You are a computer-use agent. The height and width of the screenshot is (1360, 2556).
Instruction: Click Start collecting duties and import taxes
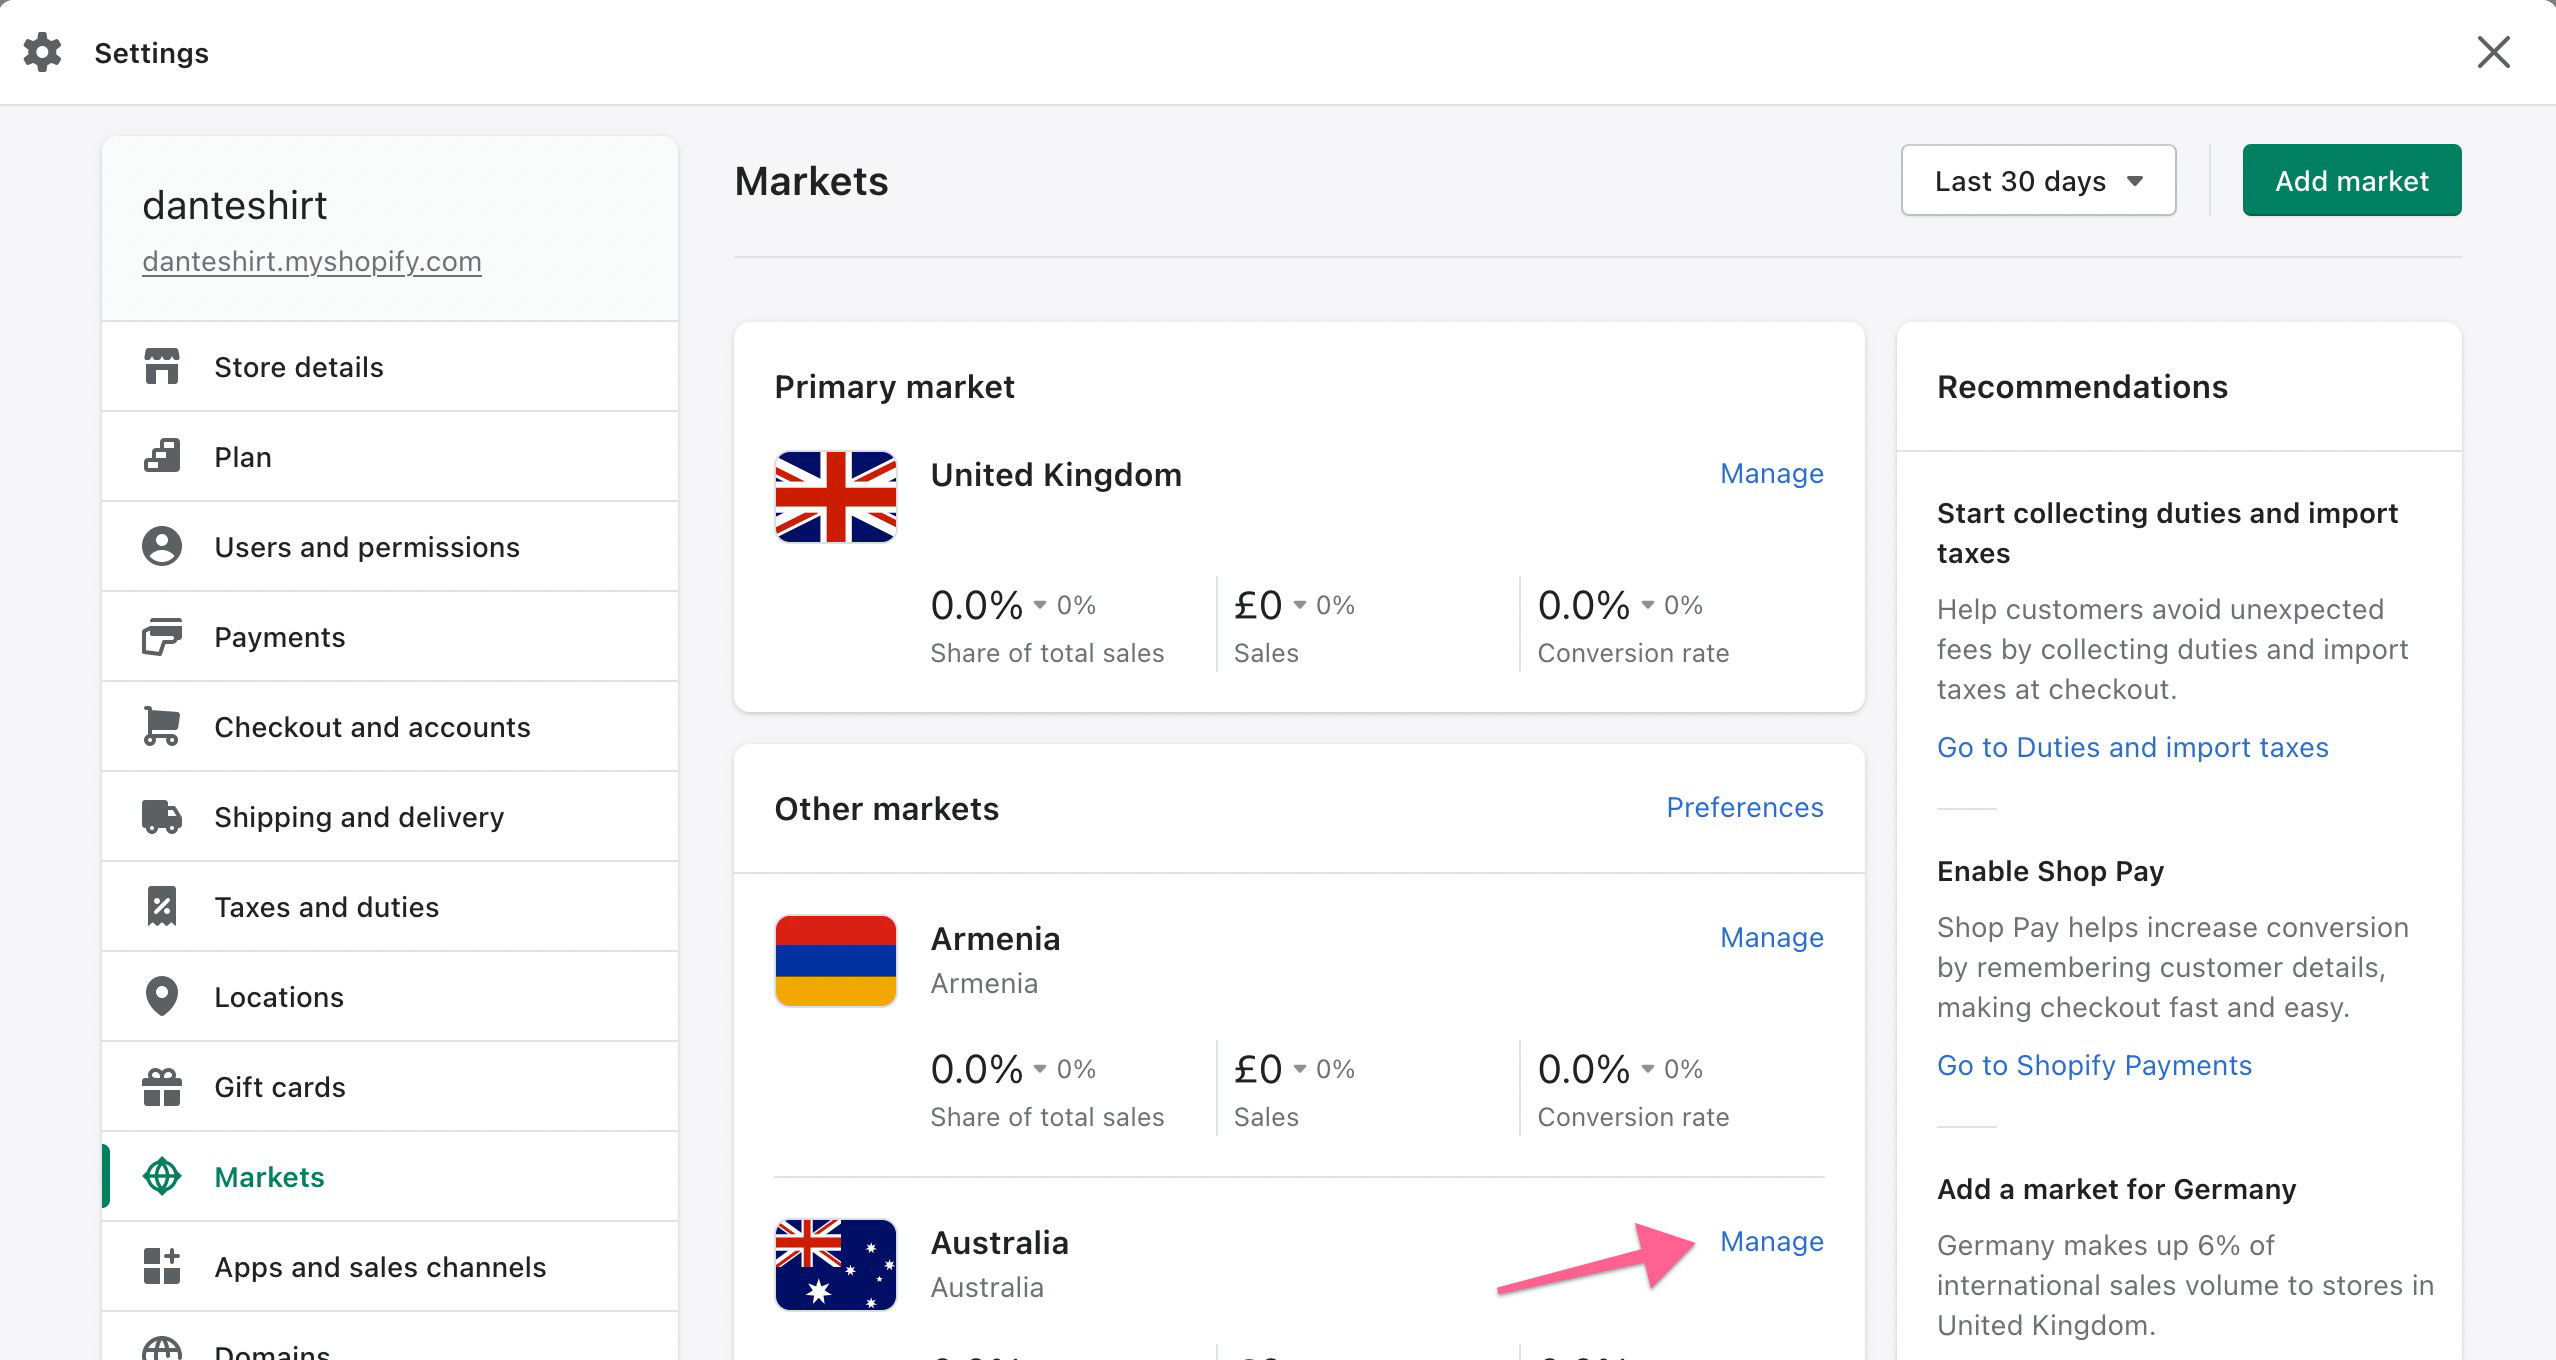pos(2167,533)
